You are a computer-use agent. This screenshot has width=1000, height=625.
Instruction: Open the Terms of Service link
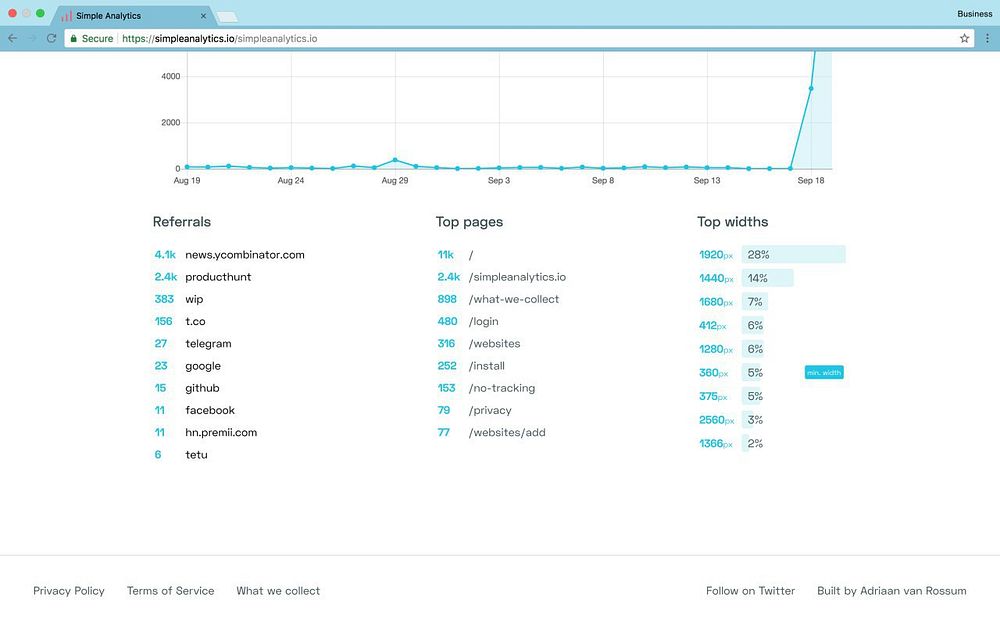click(x=170, y=591)
